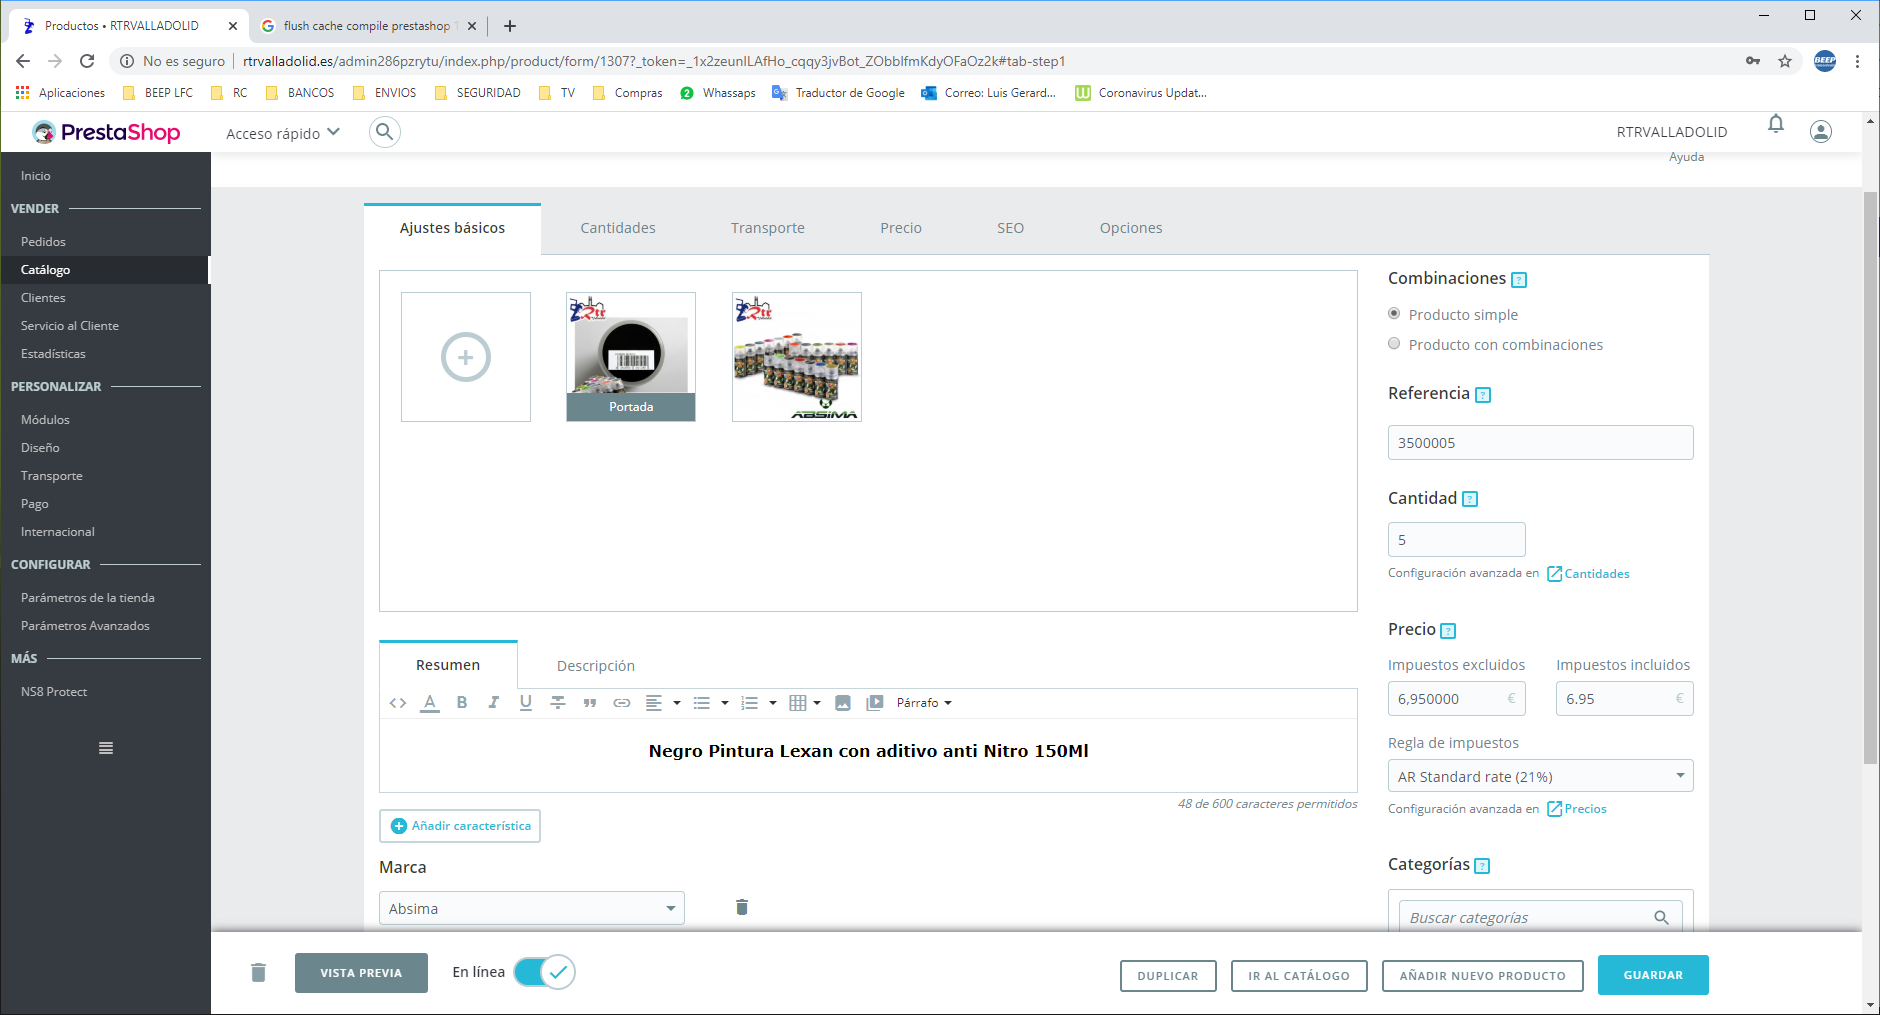Add a new product image
1880x1015 pixels.
(466, 357)
